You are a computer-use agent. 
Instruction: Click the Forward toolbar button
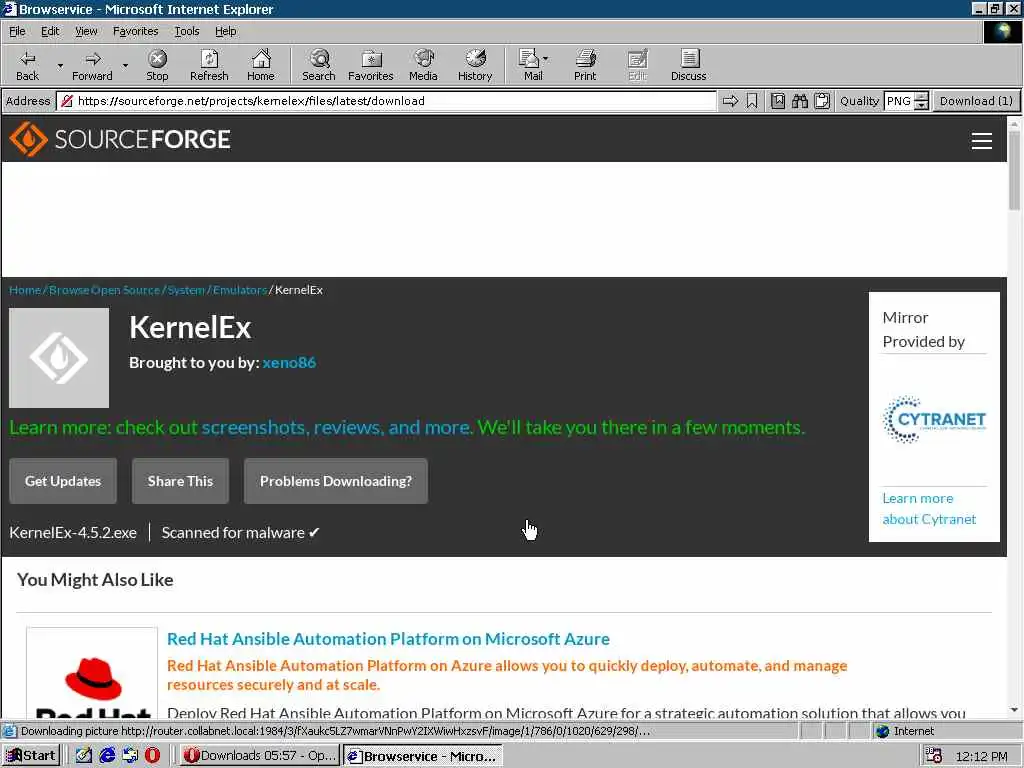pyautogui.click(x=92, y=65)
